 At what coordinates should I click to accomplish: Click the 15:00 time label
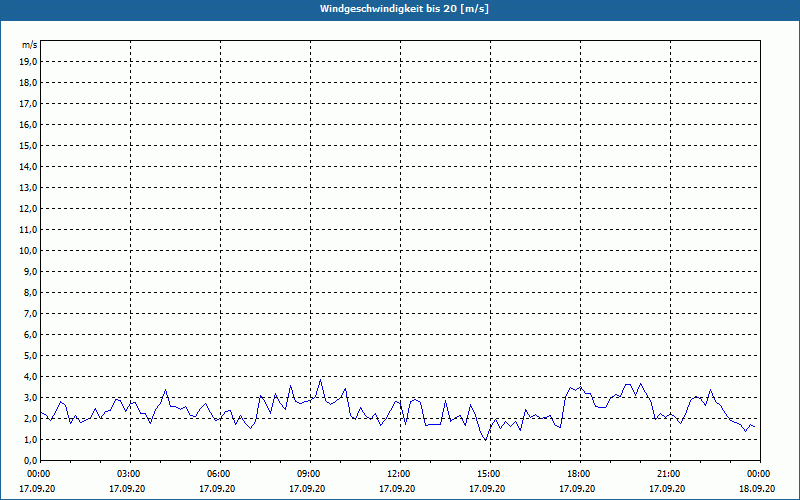pyautogui.click(x=489, y=473)
